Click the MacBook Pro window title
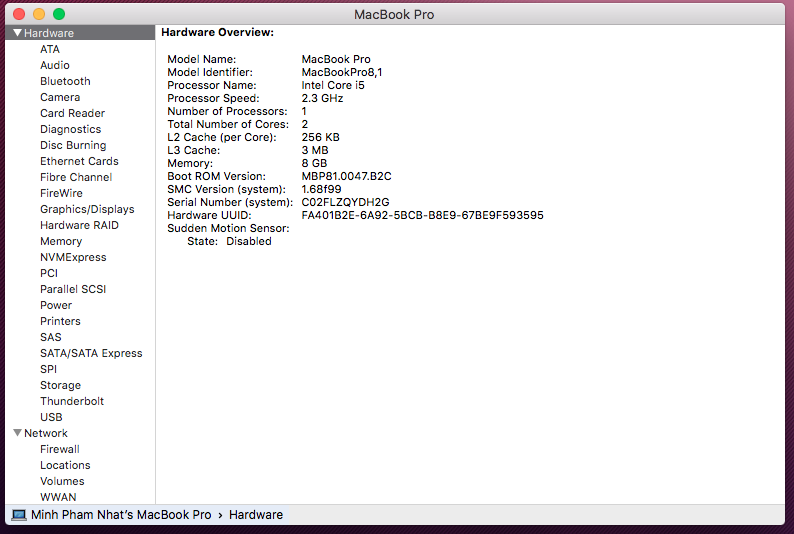Viewport: 794px width, 534px height. (x=394, y=15)
